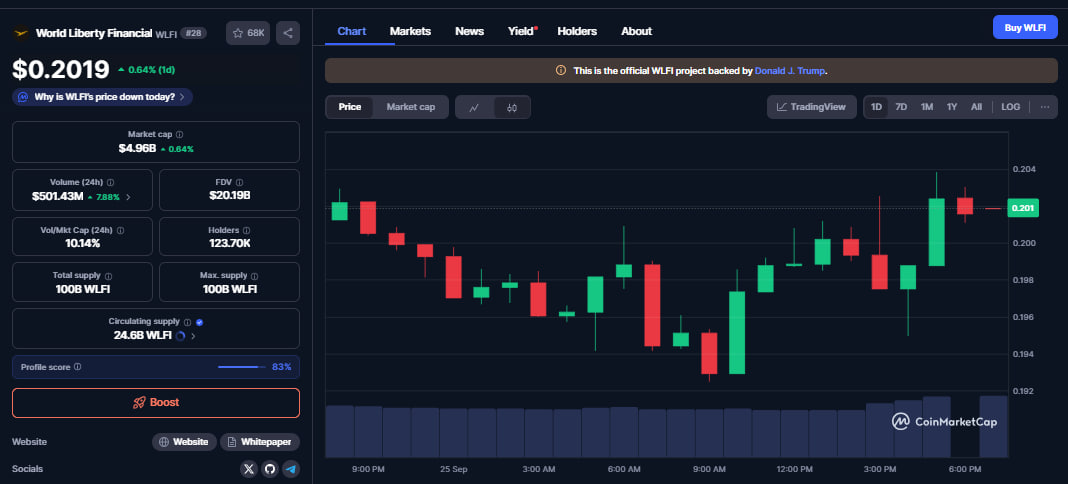This screenshot has width=1068, height=484.
Task: Set chart range to 1D
Action: tap(877, 107)
